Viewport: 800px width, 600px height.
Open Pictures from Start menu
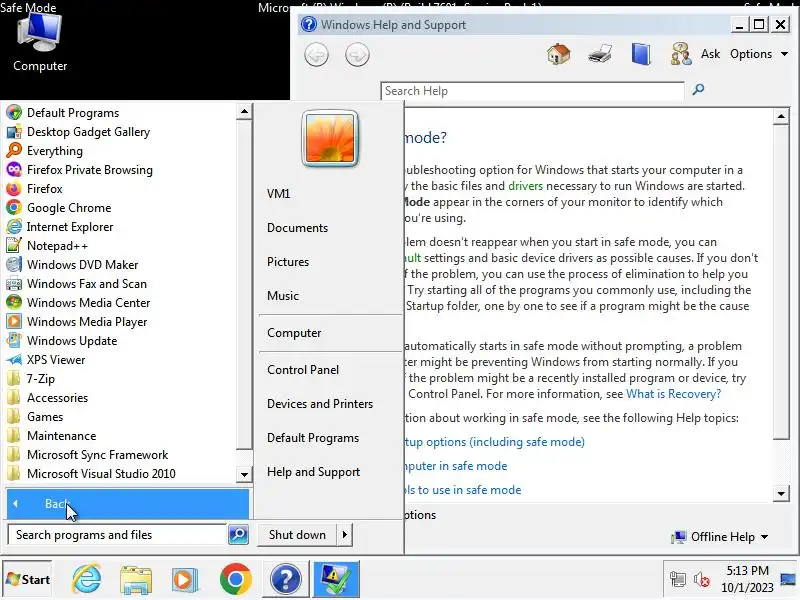click(288, 262)
